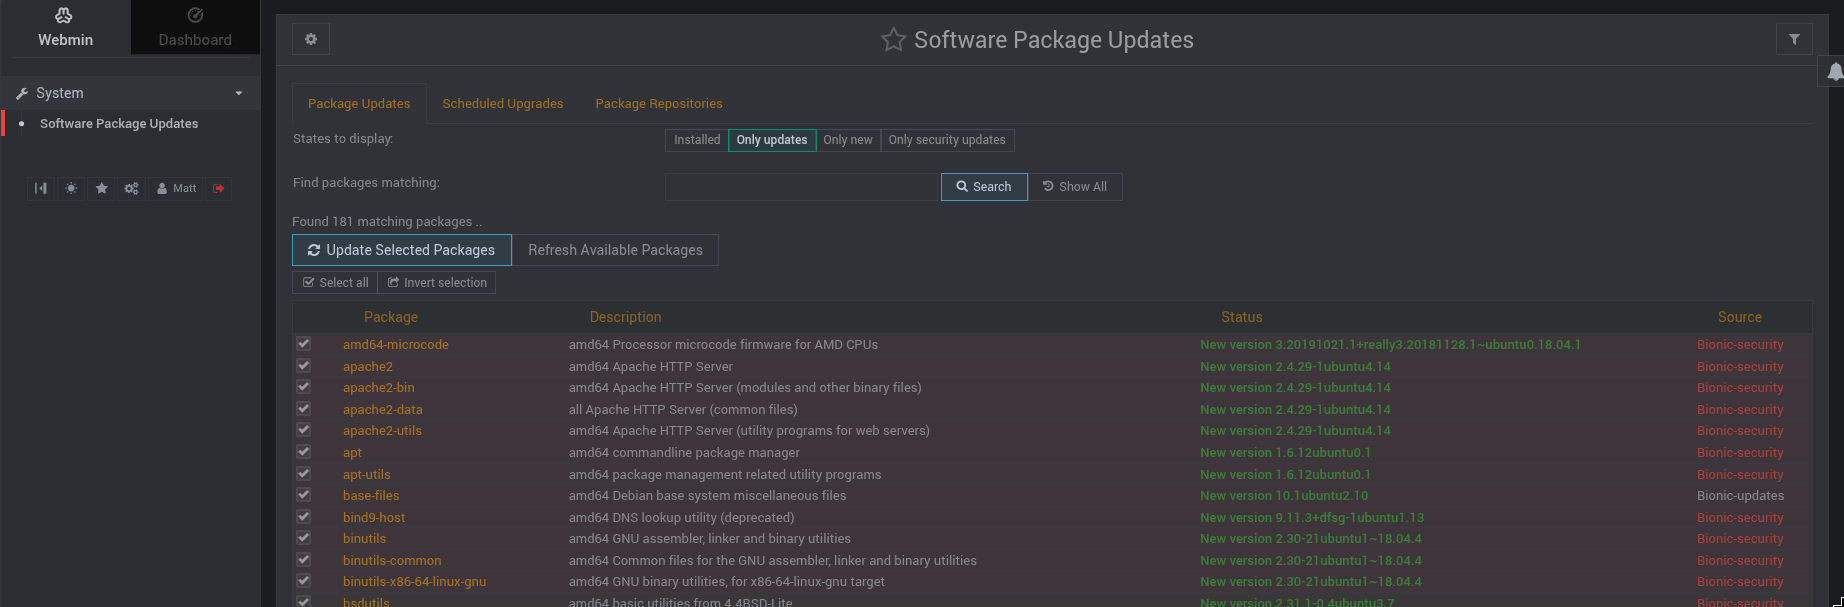The height and width of the screenshot is (607, 1844).
Task: Open the Webmin tab icon
Action: coord(65,15)
